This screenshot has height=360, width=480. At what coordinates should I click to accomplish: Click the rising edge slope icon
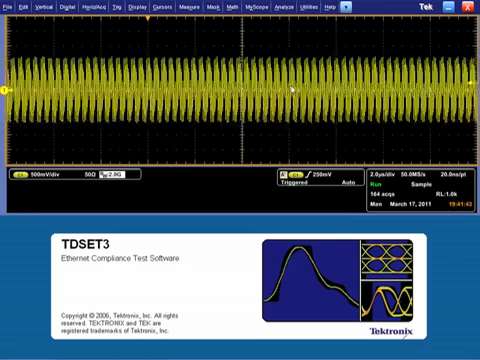(x=308, y=174)
